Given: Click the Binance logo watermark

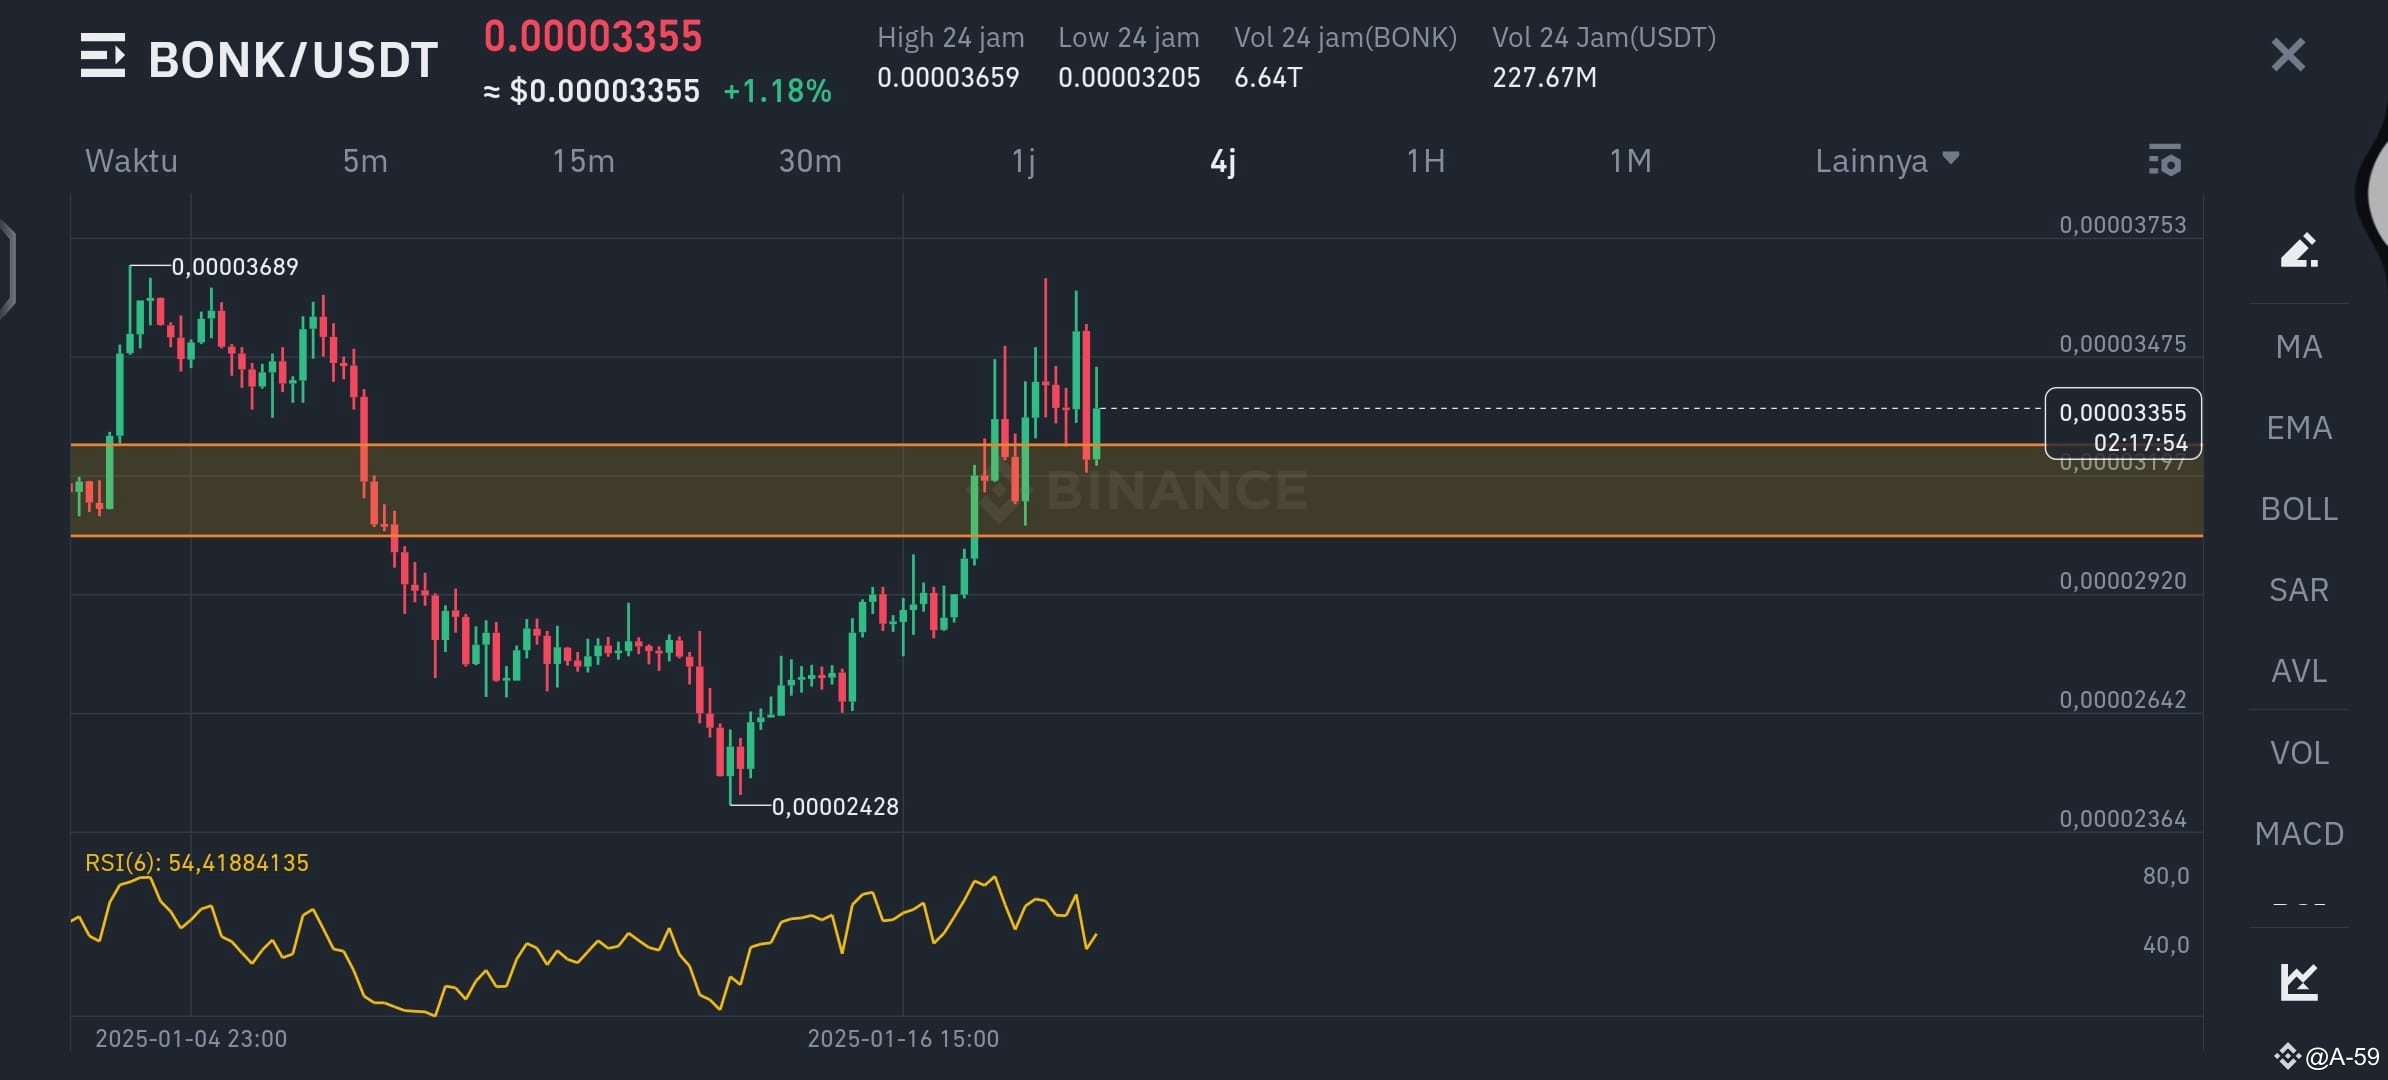Looking at the screenshot, I should [1150, 490].
